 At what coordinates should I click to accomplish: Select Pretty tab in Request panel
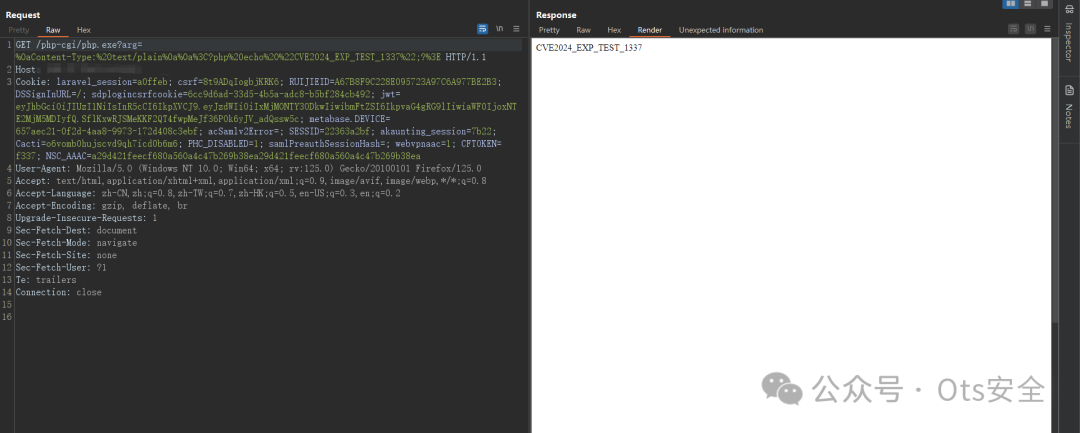19,30
